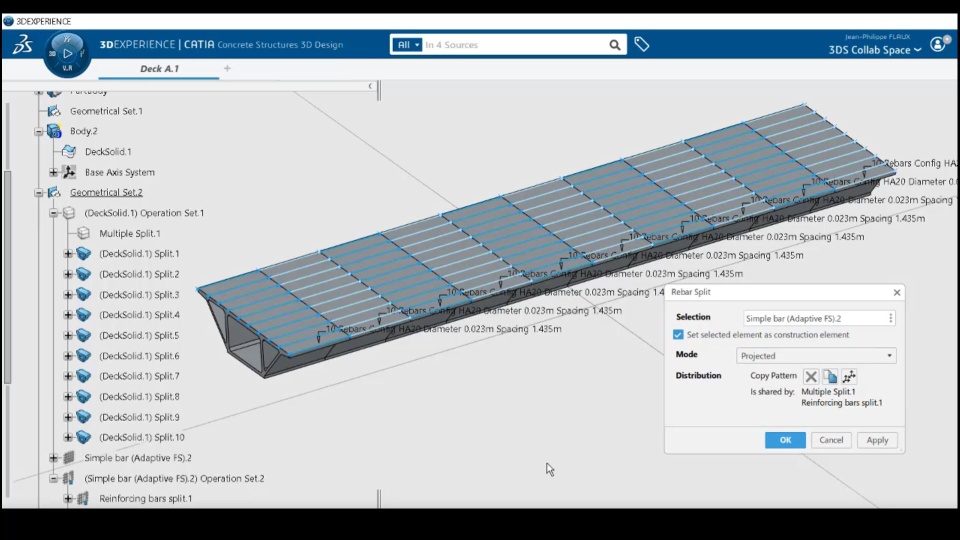Image resolution: width=960 pixels, height=540 pixels.
Task: Click the Multiple Split.1 icon
Action: pos(83,233)
